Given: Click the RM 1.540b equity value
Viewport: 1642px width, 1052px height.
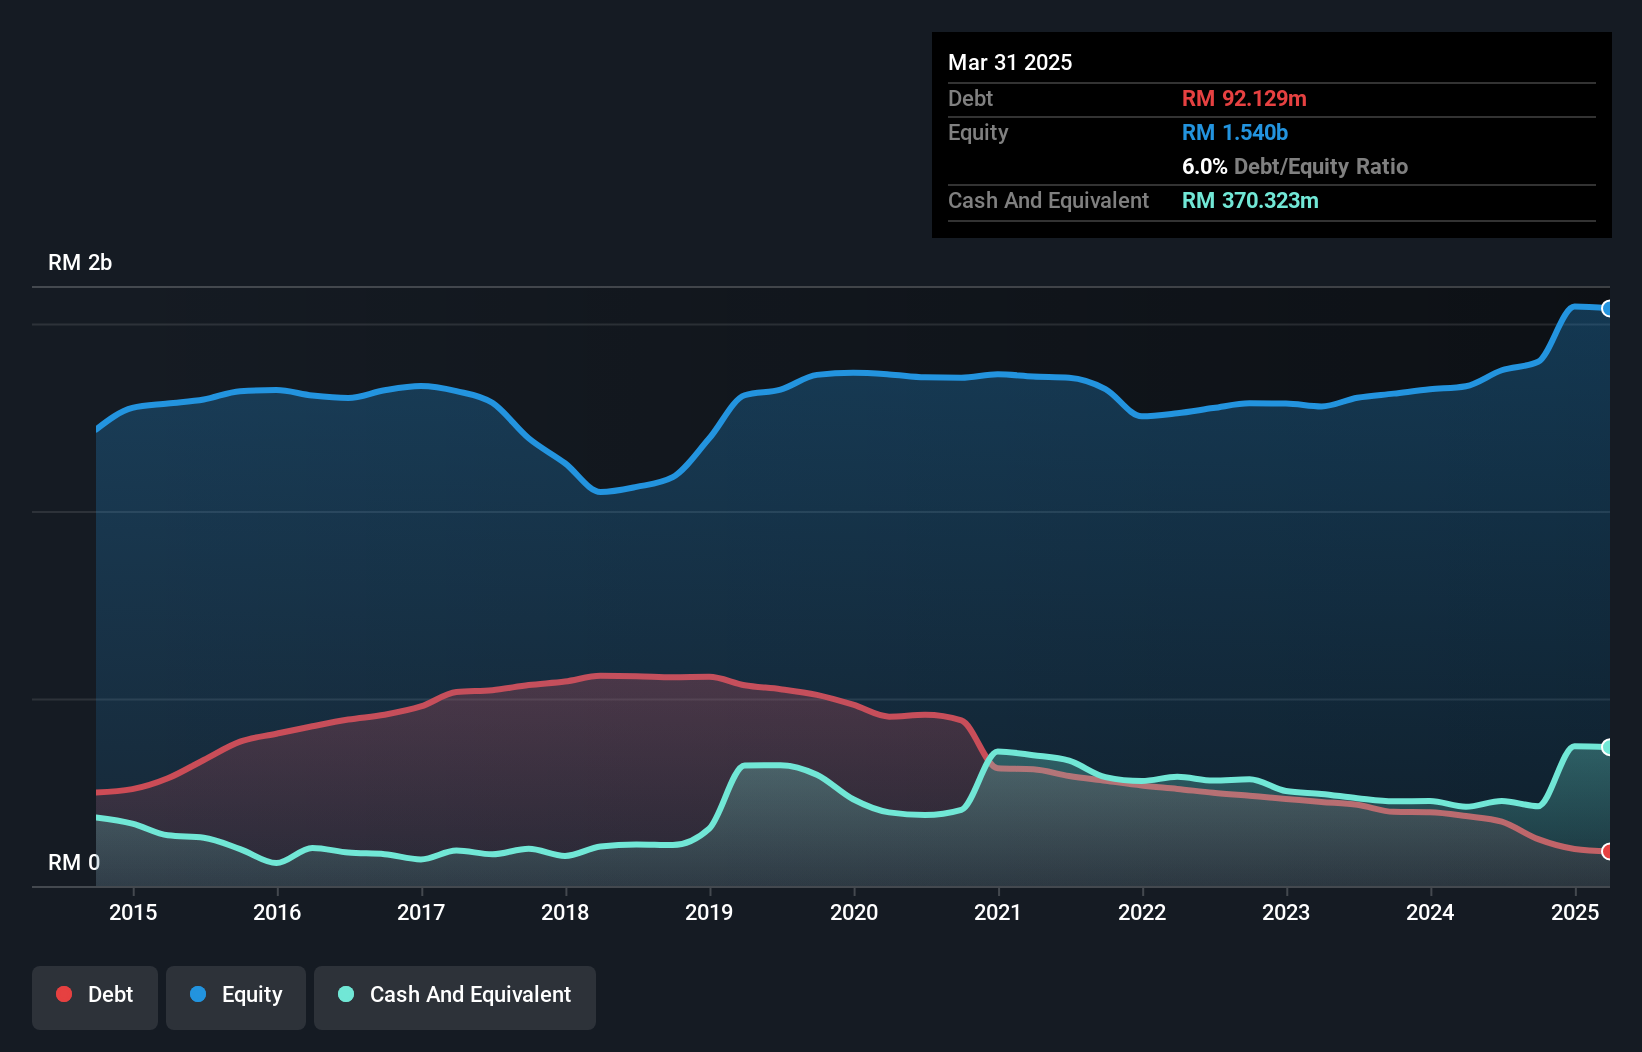Looking at the screenshot, I should coord(1235,132).
